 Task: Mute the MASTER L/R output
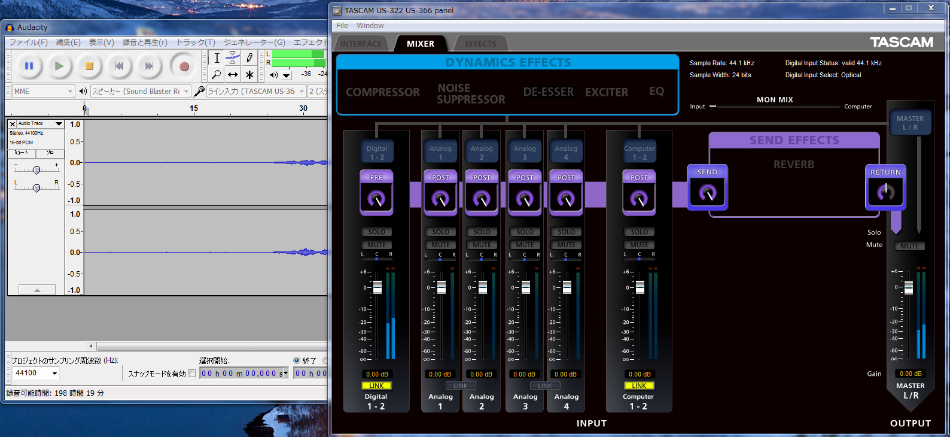click(909, 246)
